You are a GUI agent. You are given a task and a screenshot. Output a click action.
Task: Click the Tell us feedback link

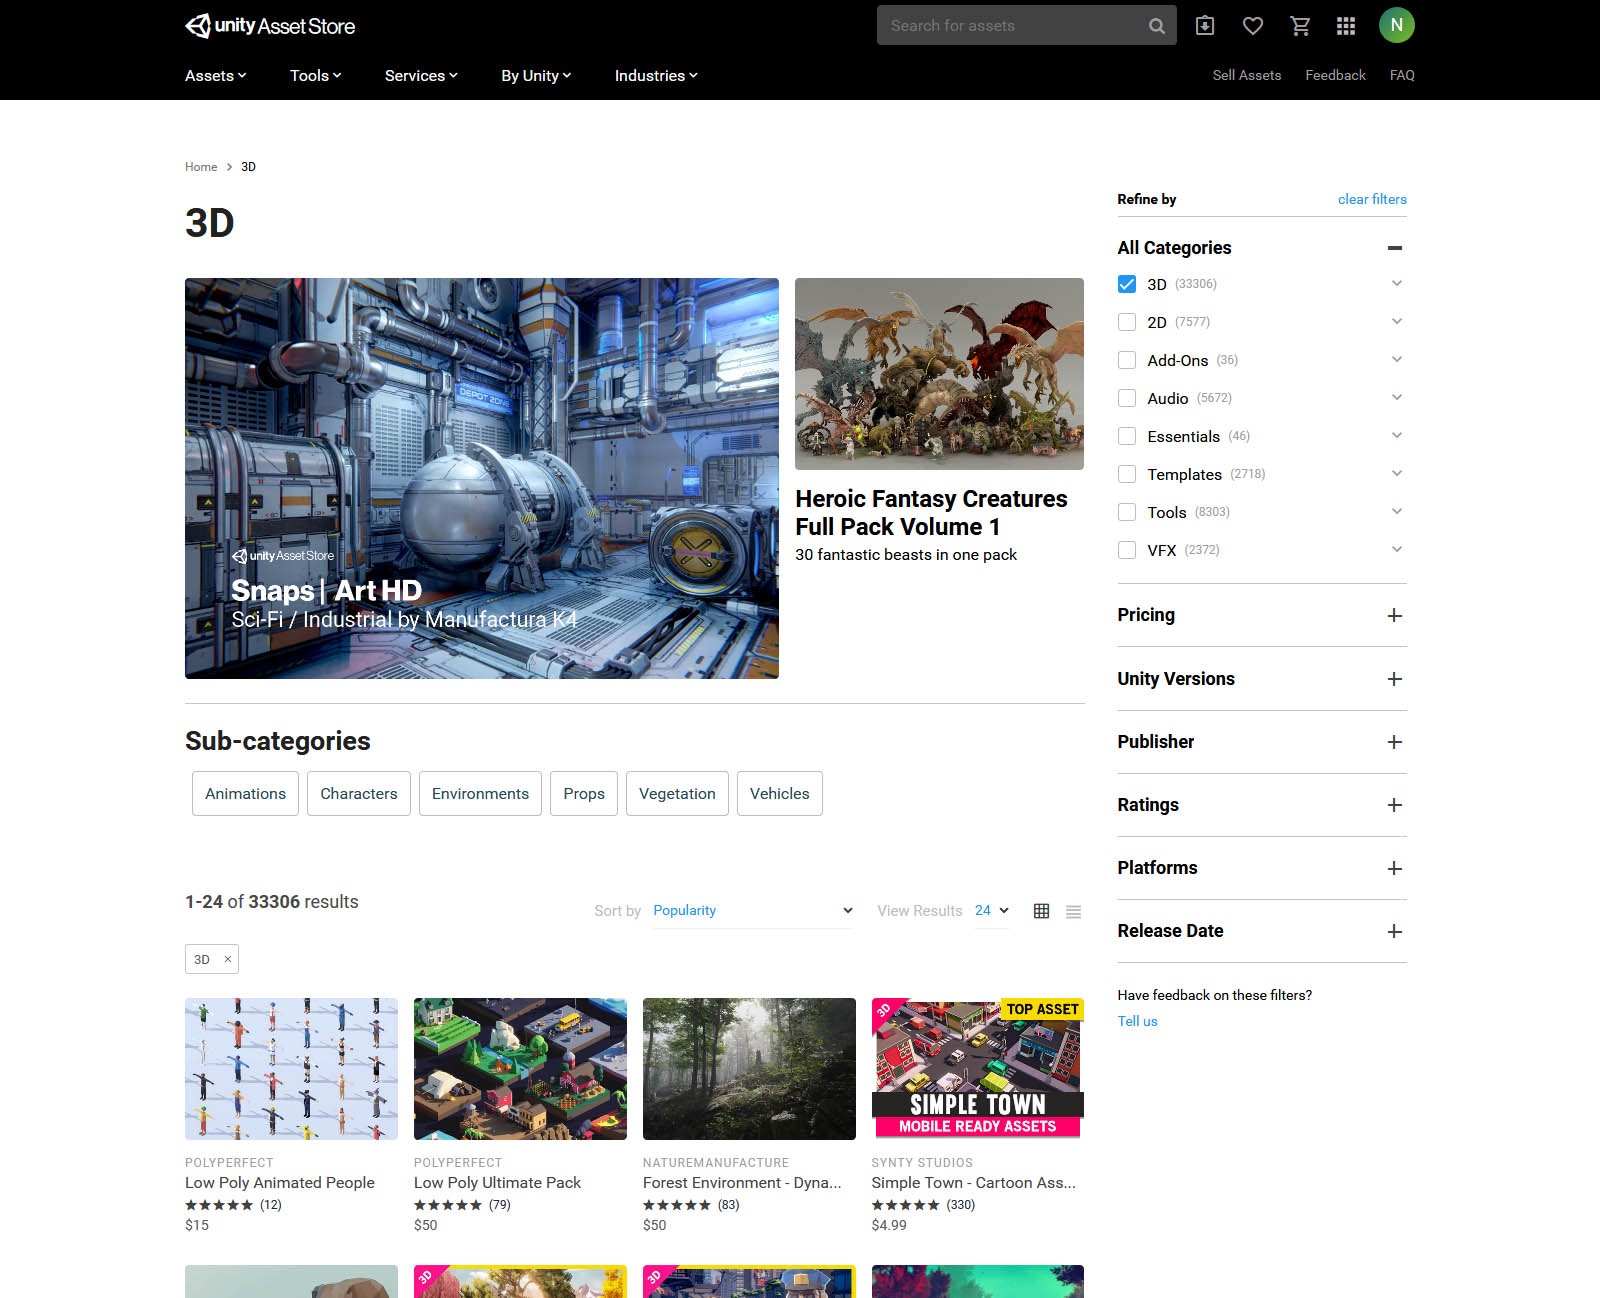click(x=1137, y=1021)
